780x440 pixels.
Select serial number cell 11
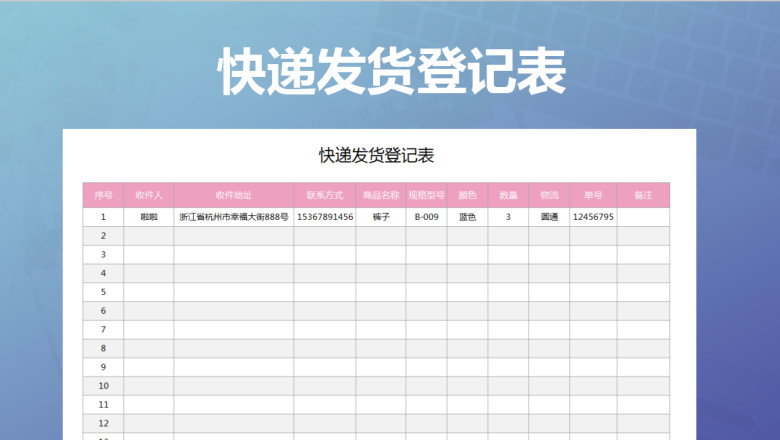point(103,405)
